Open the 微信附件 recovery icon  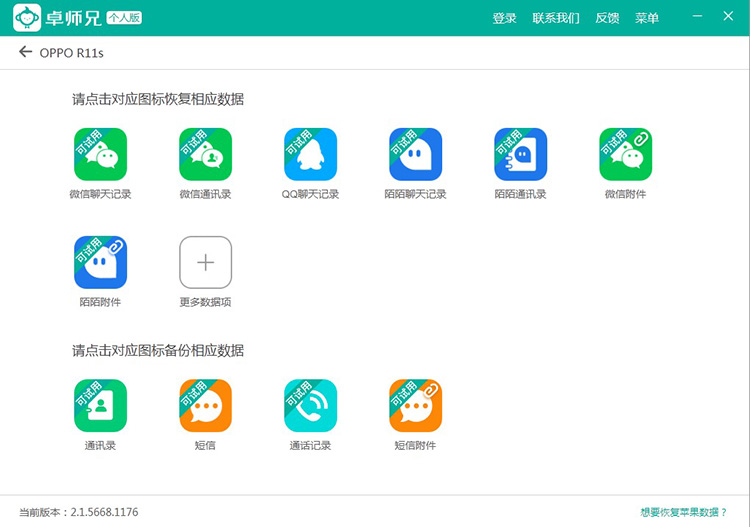(625, 155)
